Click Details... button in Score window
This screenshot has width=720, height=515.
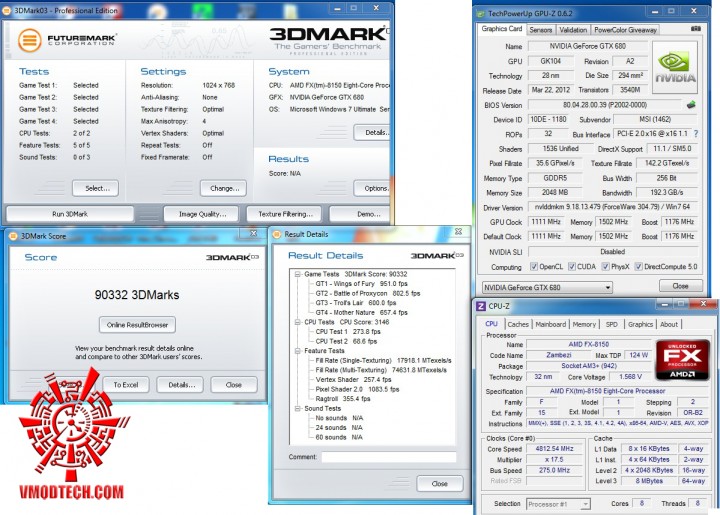click(180, 385)
